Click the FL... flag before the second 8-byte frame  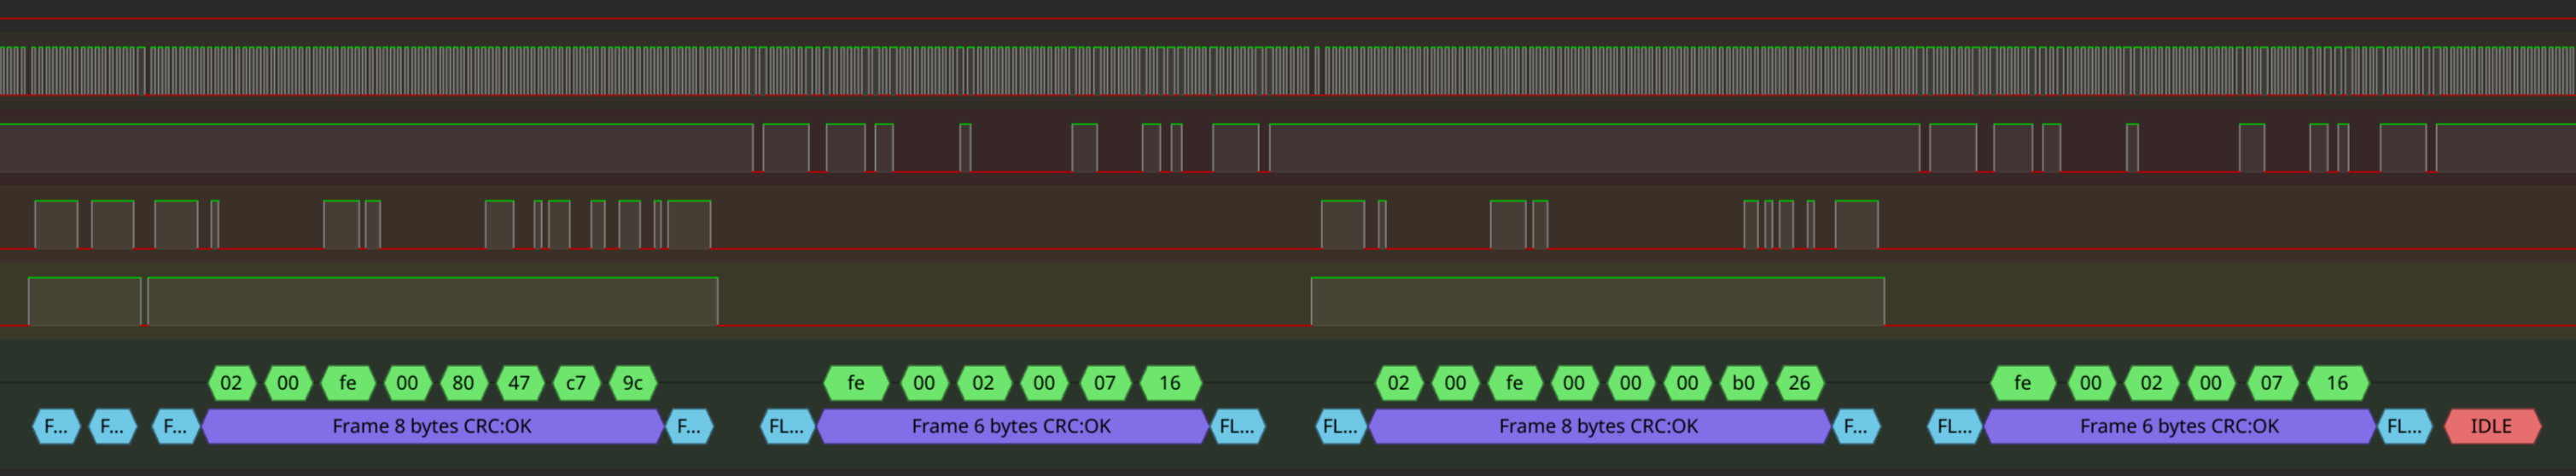(x=1340, y=426)
